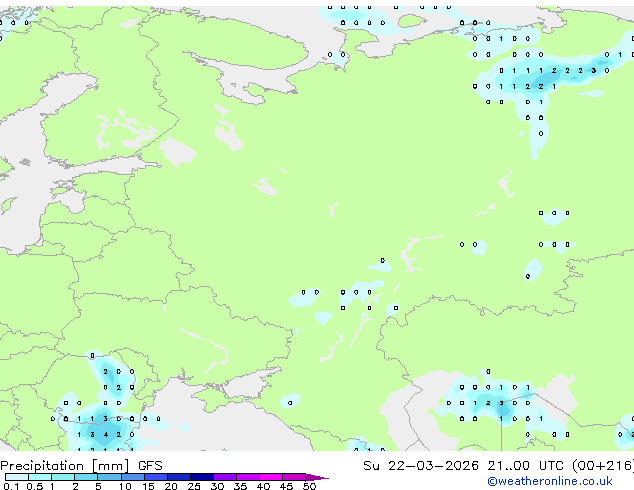Viewport: 634px width, 490px height.
Task: Pick the 30–35 mm purple legend swatch
Action: (225, 477)
